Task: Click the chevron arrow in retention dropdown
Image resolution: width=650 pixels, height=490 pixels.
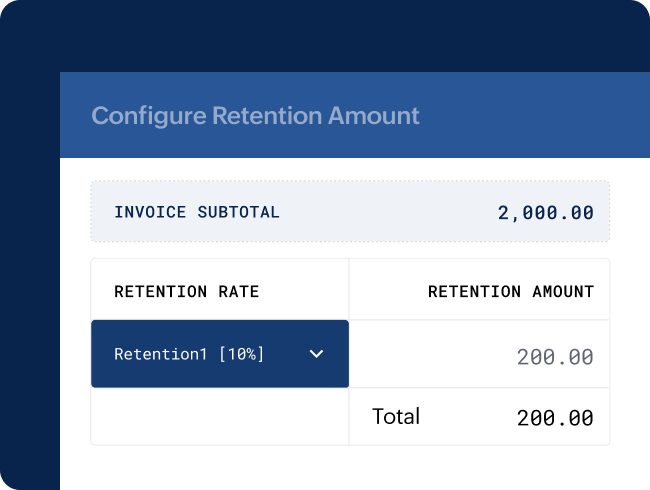Action: (316, 354)
